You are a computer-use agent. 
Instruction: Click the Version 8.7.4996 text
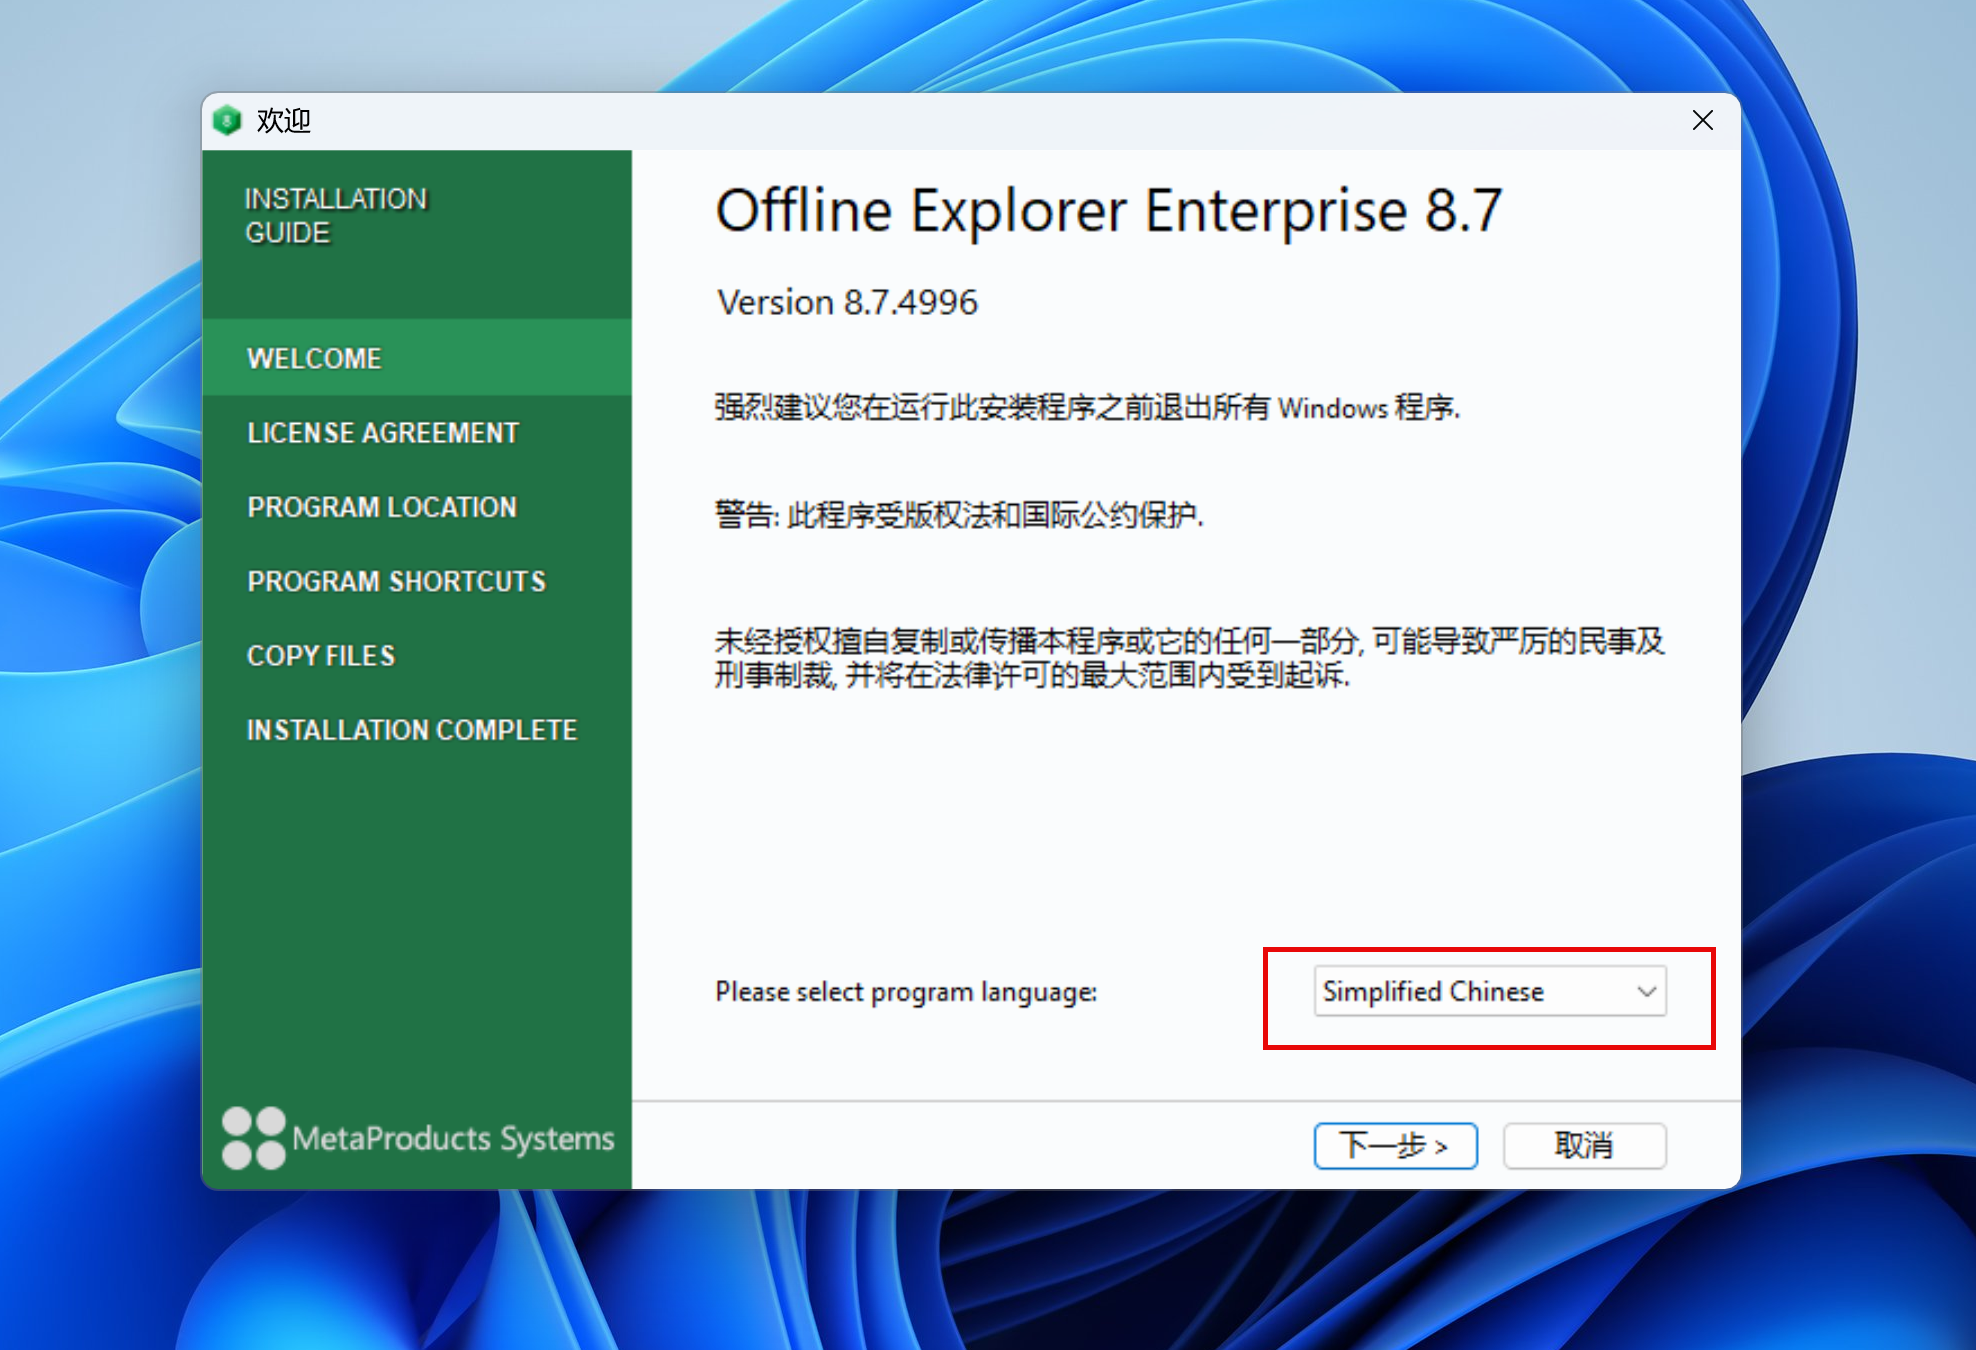(847, 302)
